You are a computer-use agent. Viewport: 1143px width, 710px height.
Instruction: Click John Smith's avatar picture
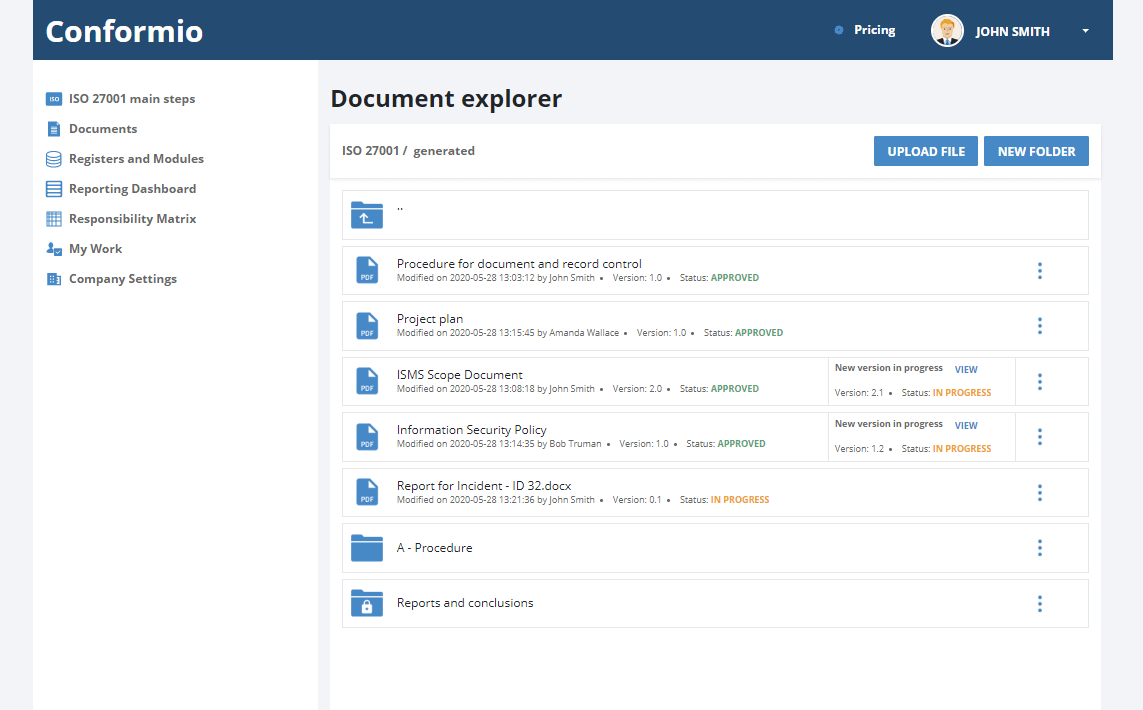point(947,31)
